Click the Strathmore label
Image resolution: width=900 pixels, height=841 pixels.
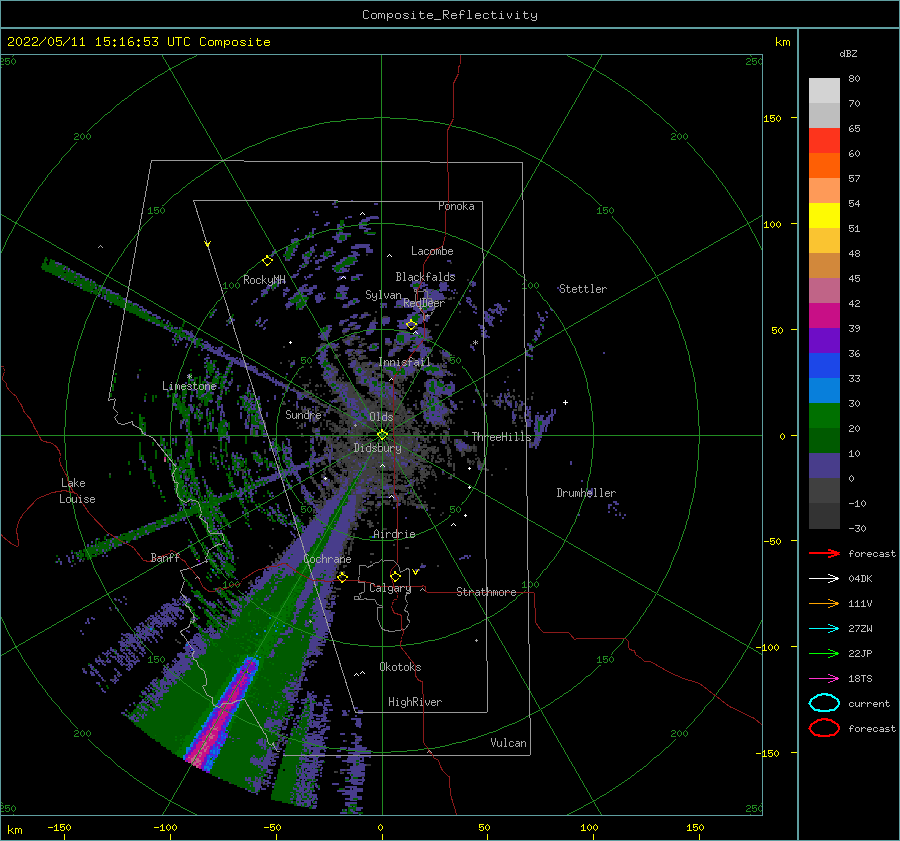(486, 592)
